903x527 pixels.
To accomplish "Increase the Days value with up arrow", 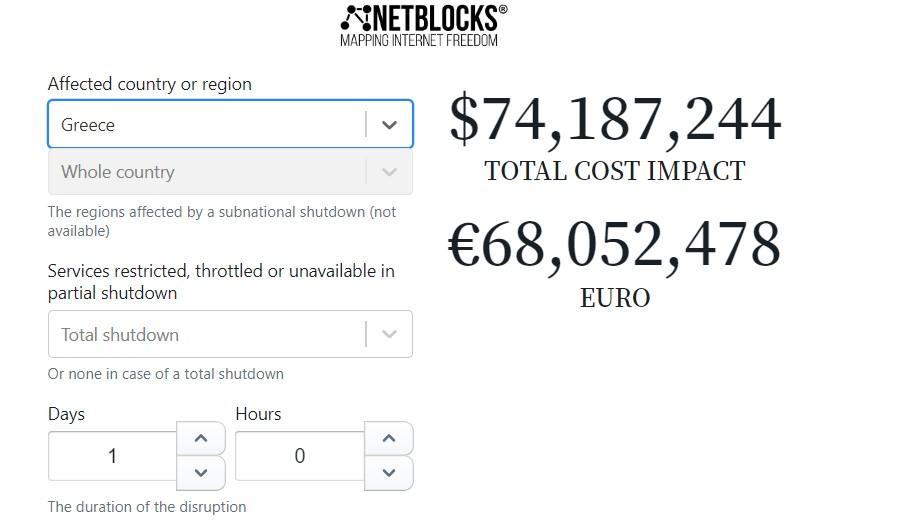I will 200,438.
